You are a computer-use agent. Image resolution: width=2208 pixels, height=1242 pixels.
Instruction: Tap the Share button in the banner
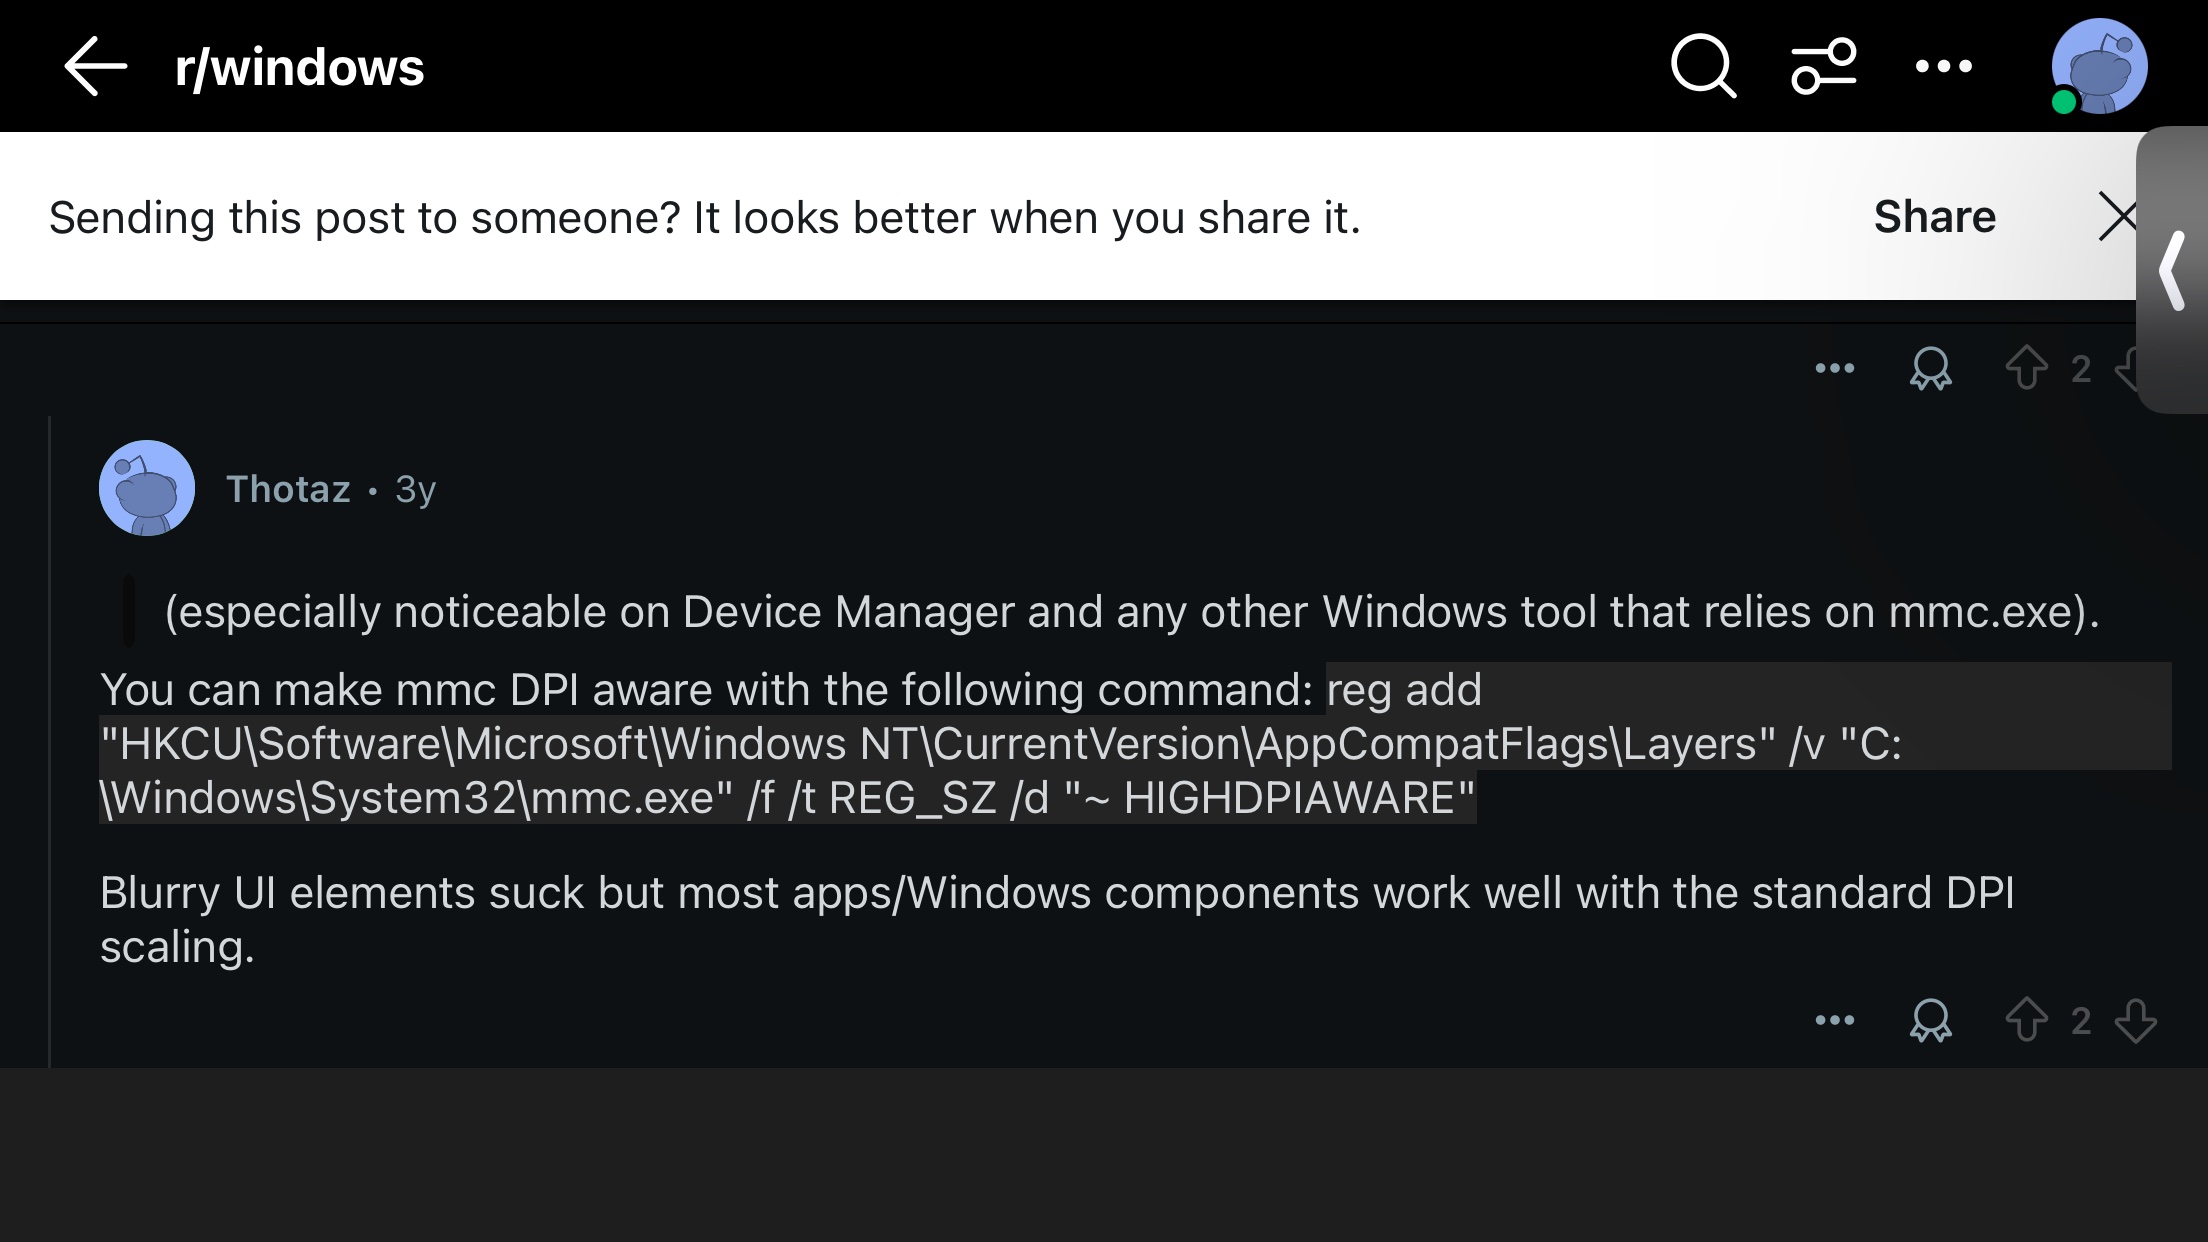1934,217
